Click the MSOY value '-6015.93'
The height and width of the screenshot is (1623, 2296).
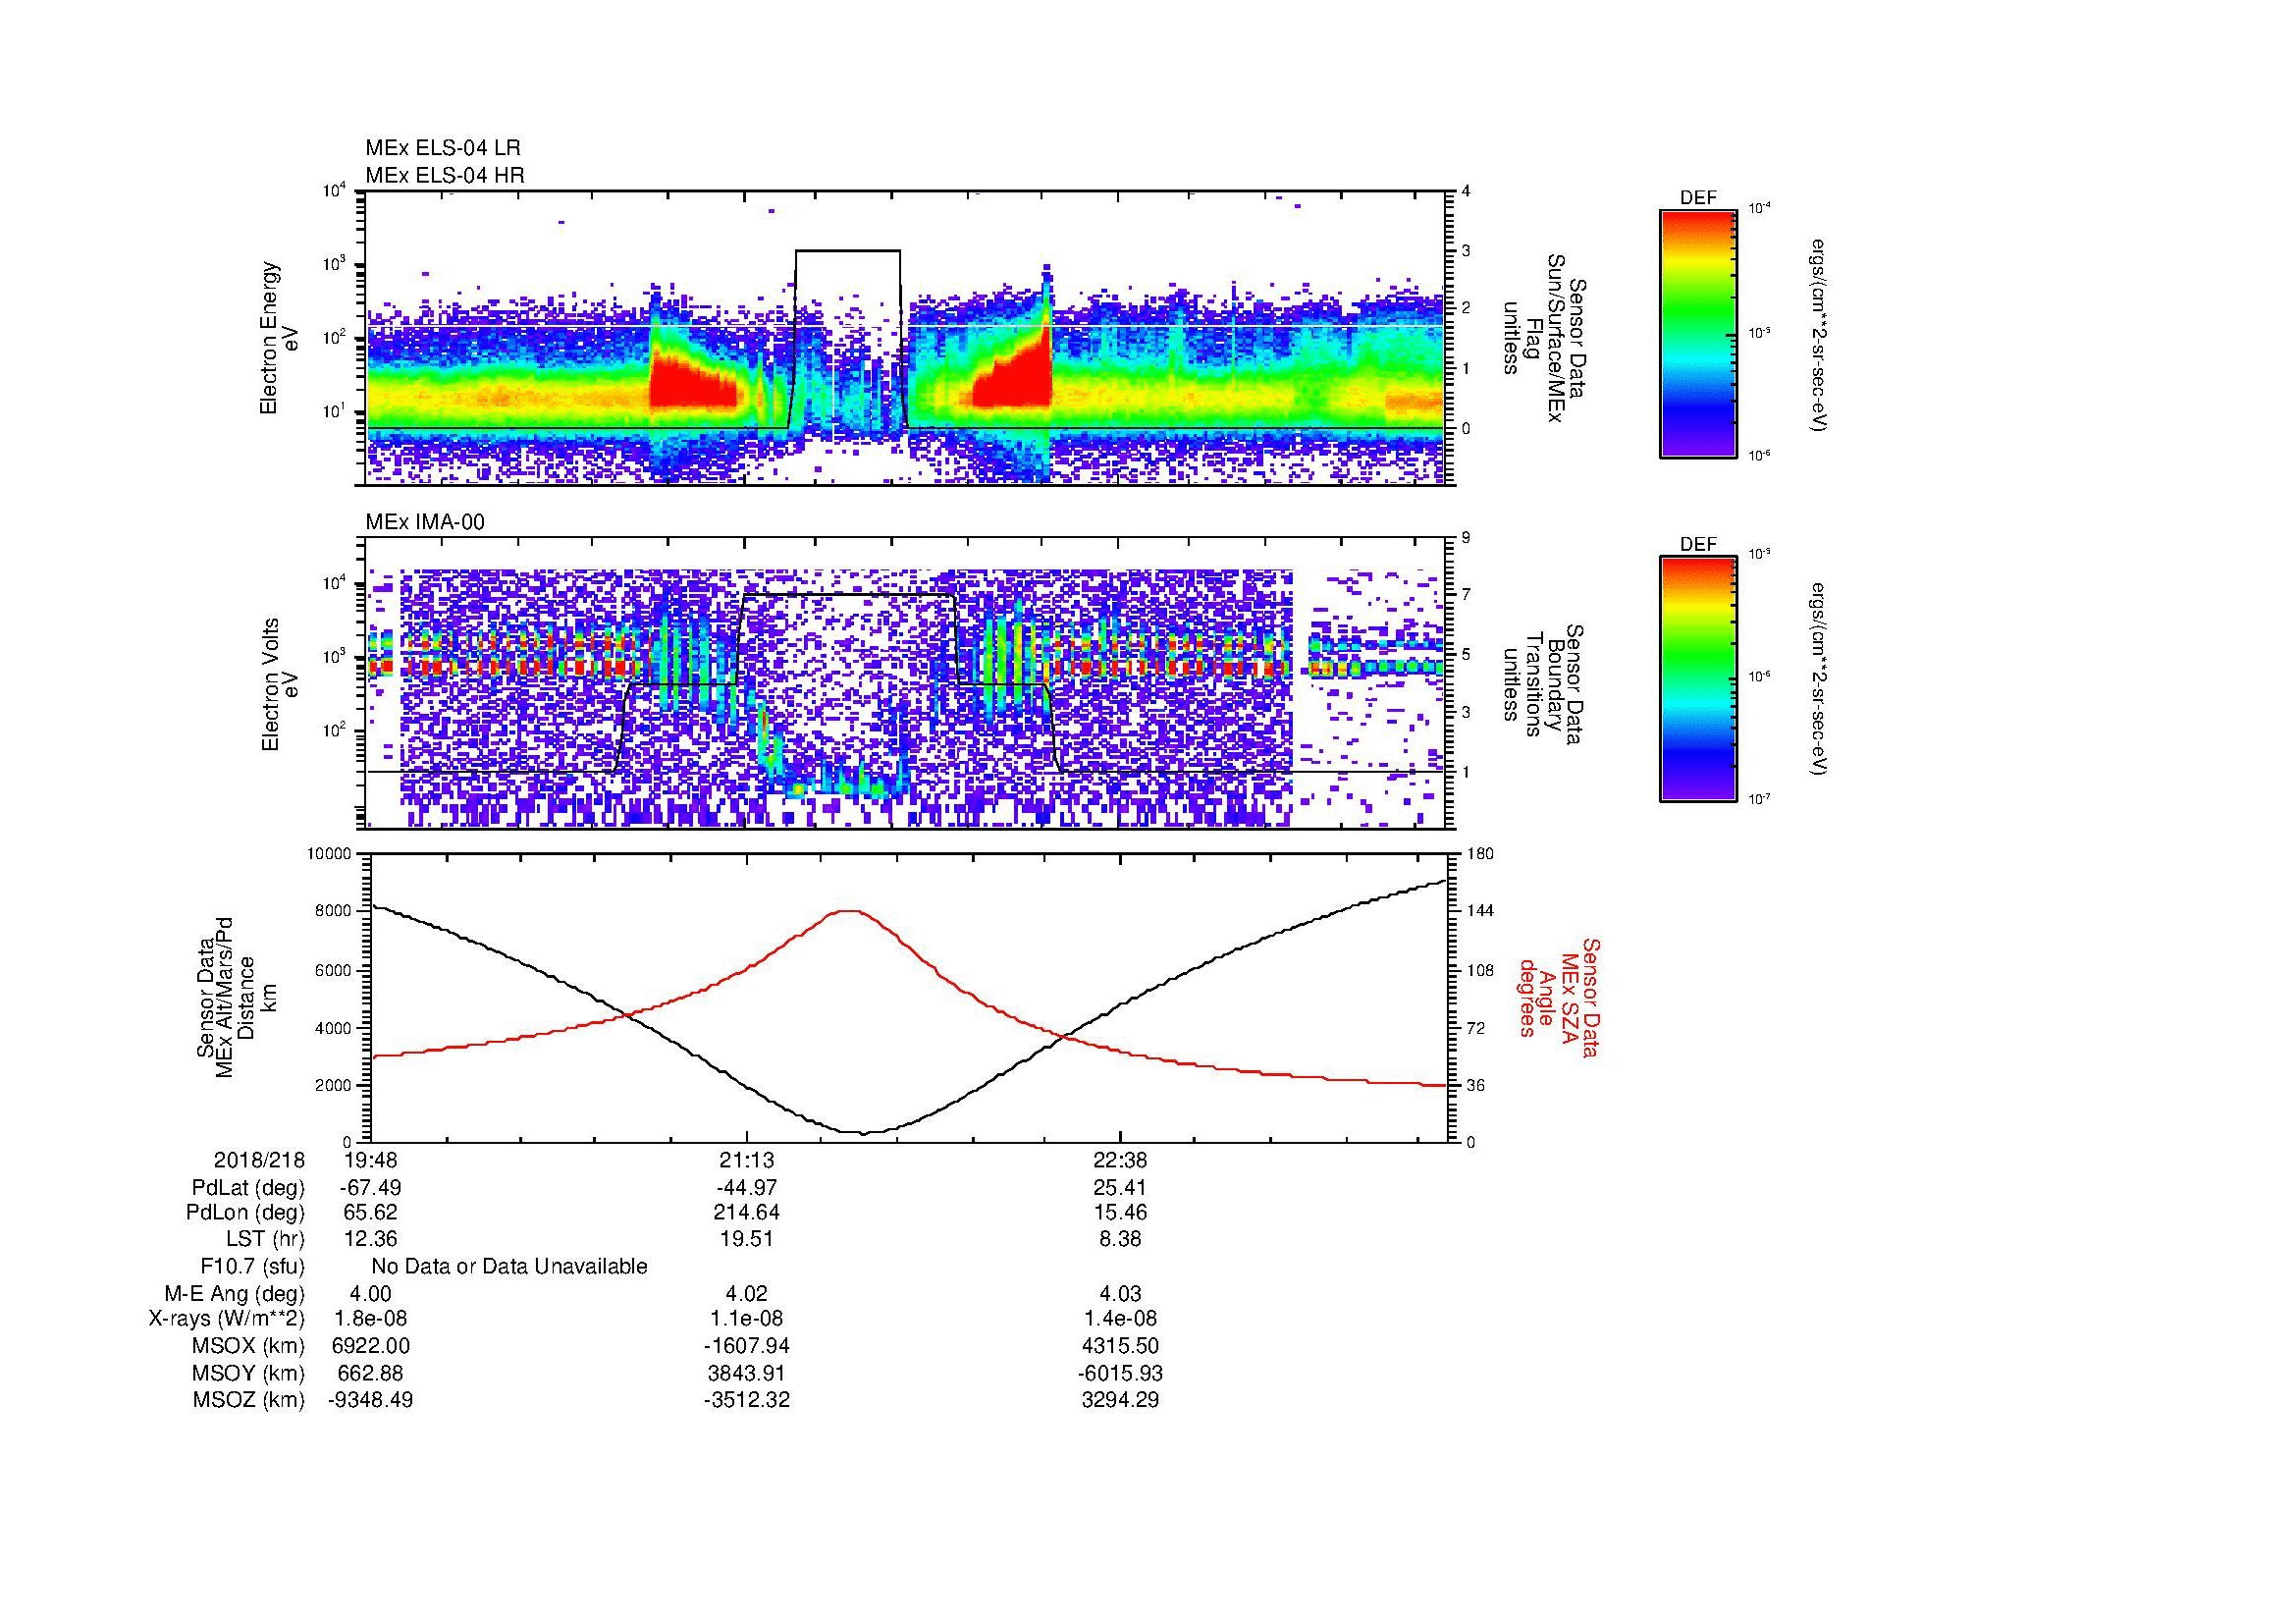1121,1374
